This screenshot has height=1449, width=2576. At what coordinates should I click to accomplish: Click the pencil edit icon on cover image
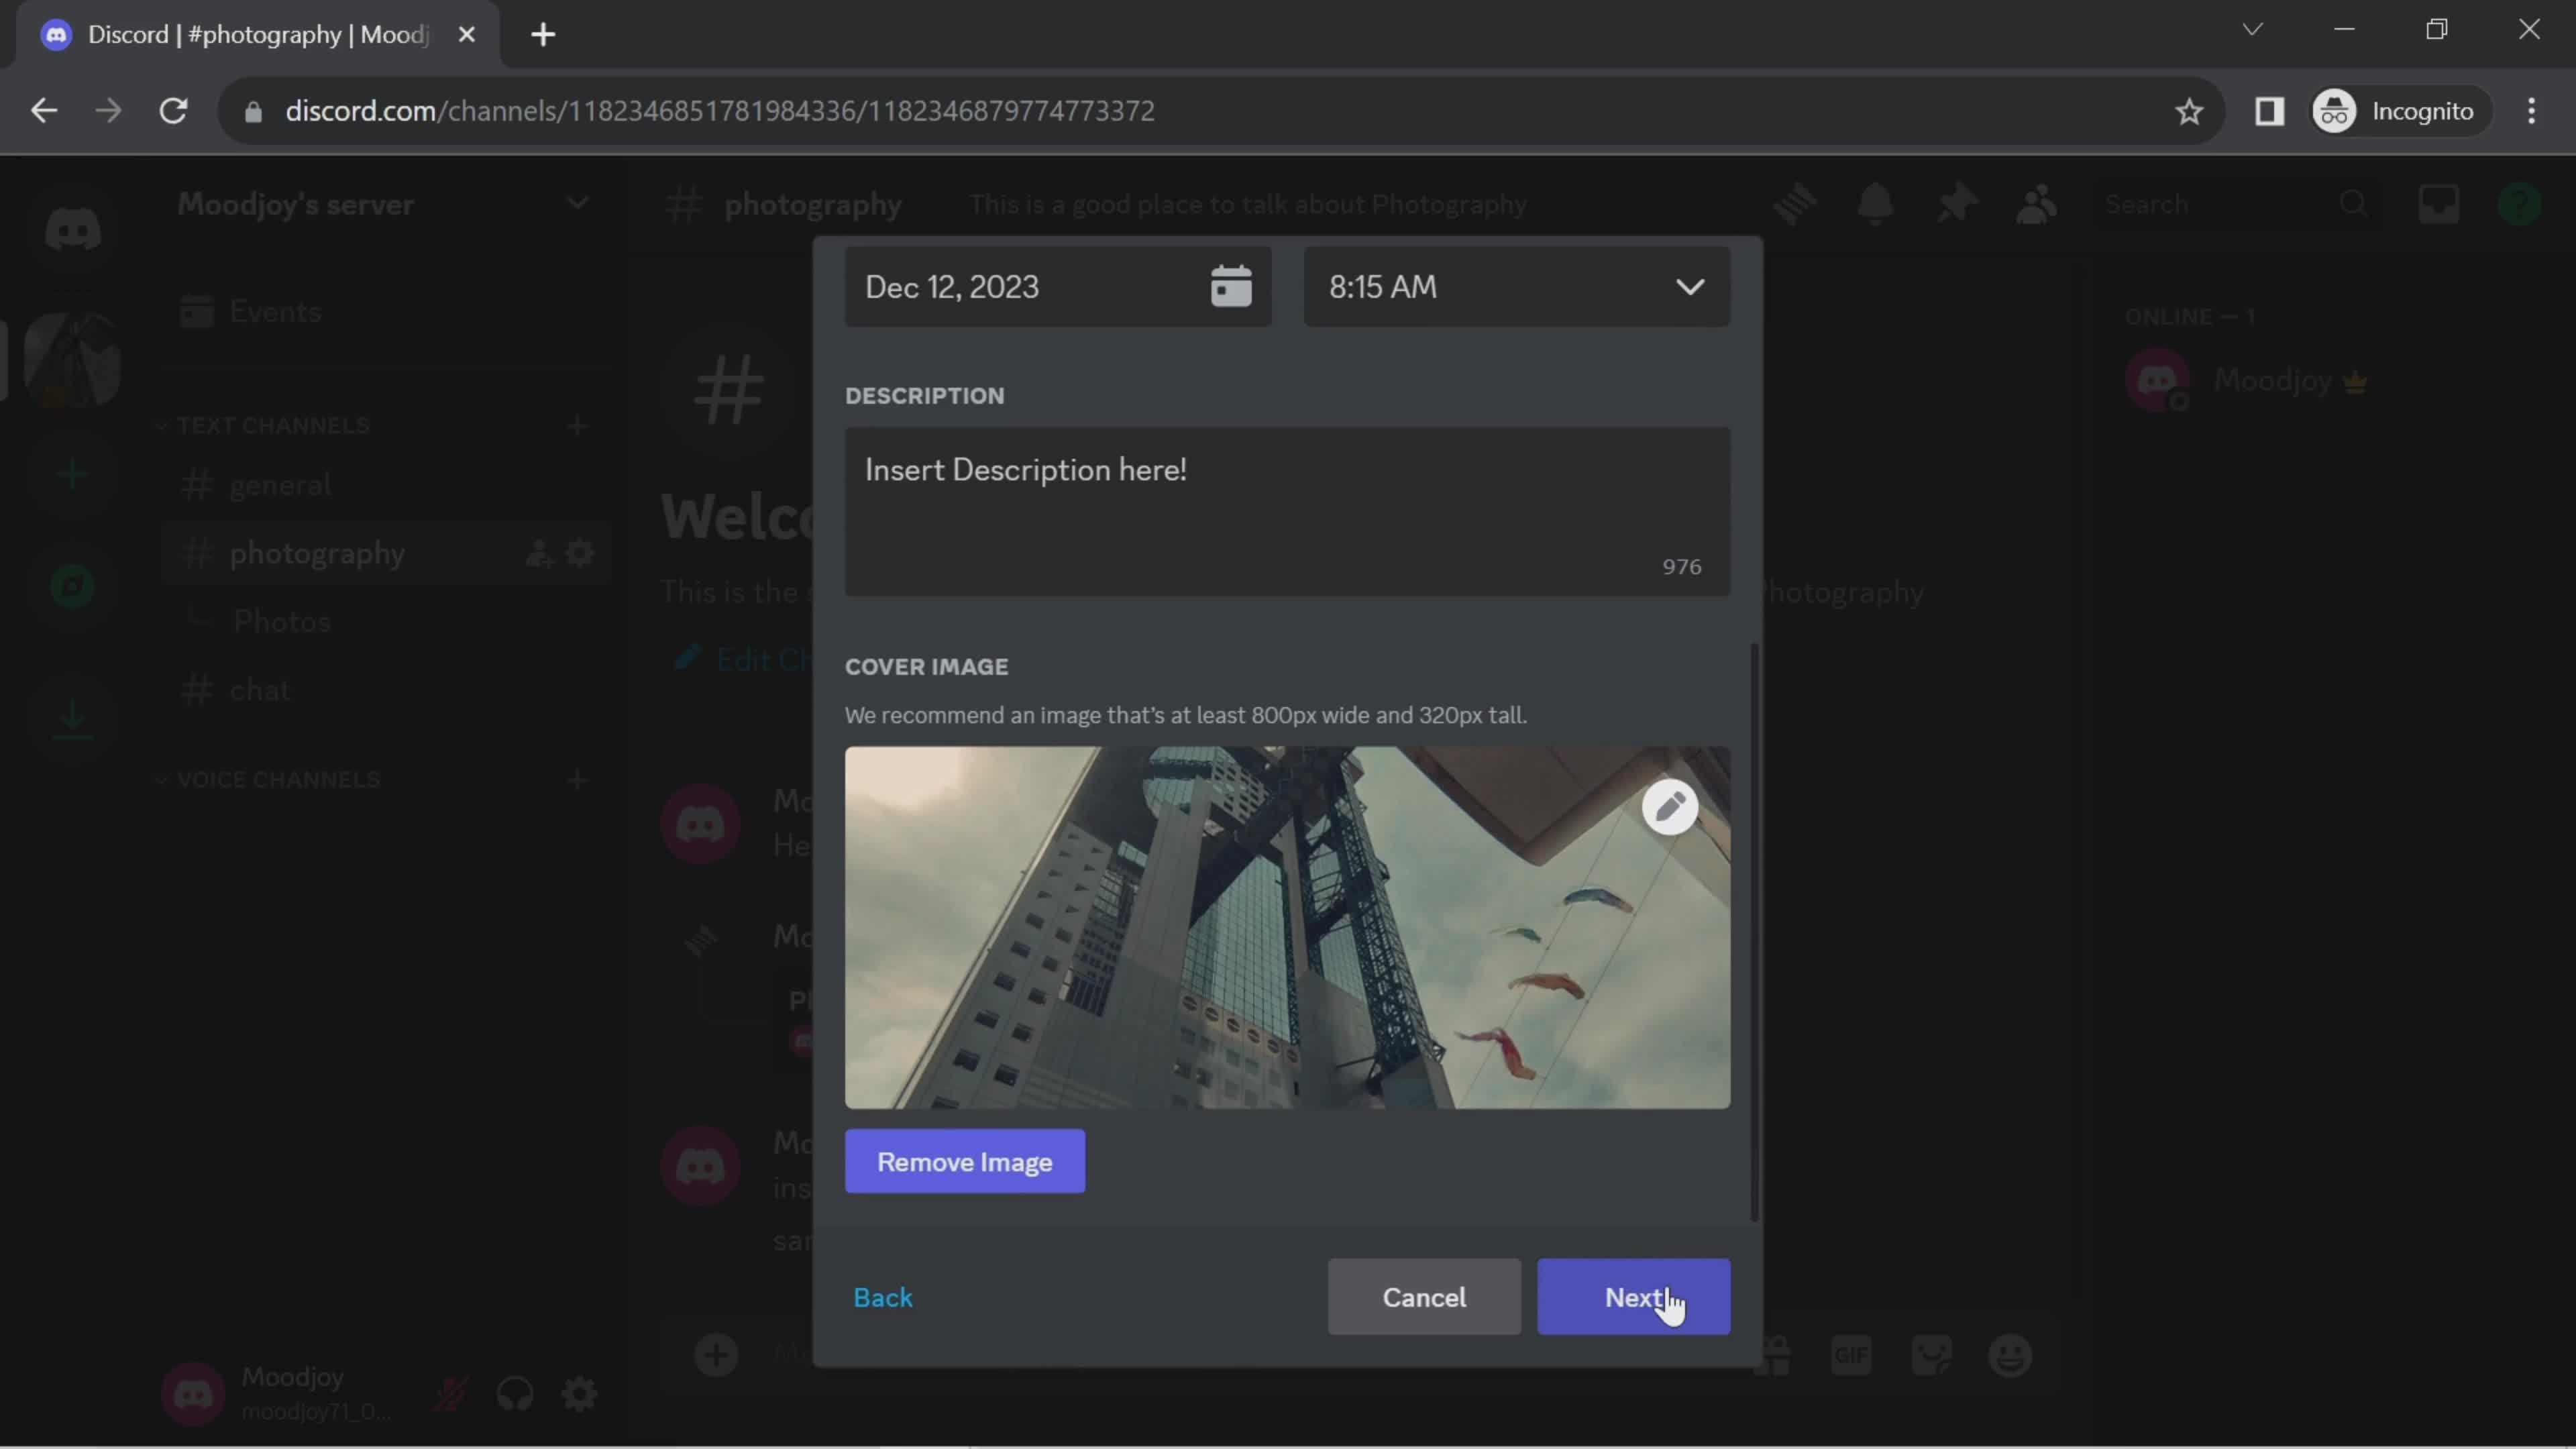1669,806
